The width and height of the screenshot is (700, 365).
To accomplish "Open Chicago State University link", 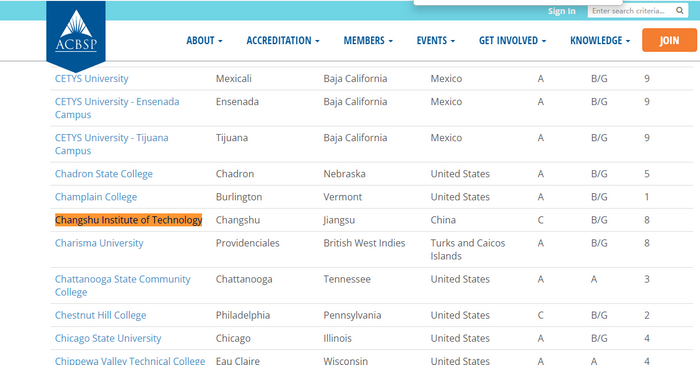I will pos(108,339).
